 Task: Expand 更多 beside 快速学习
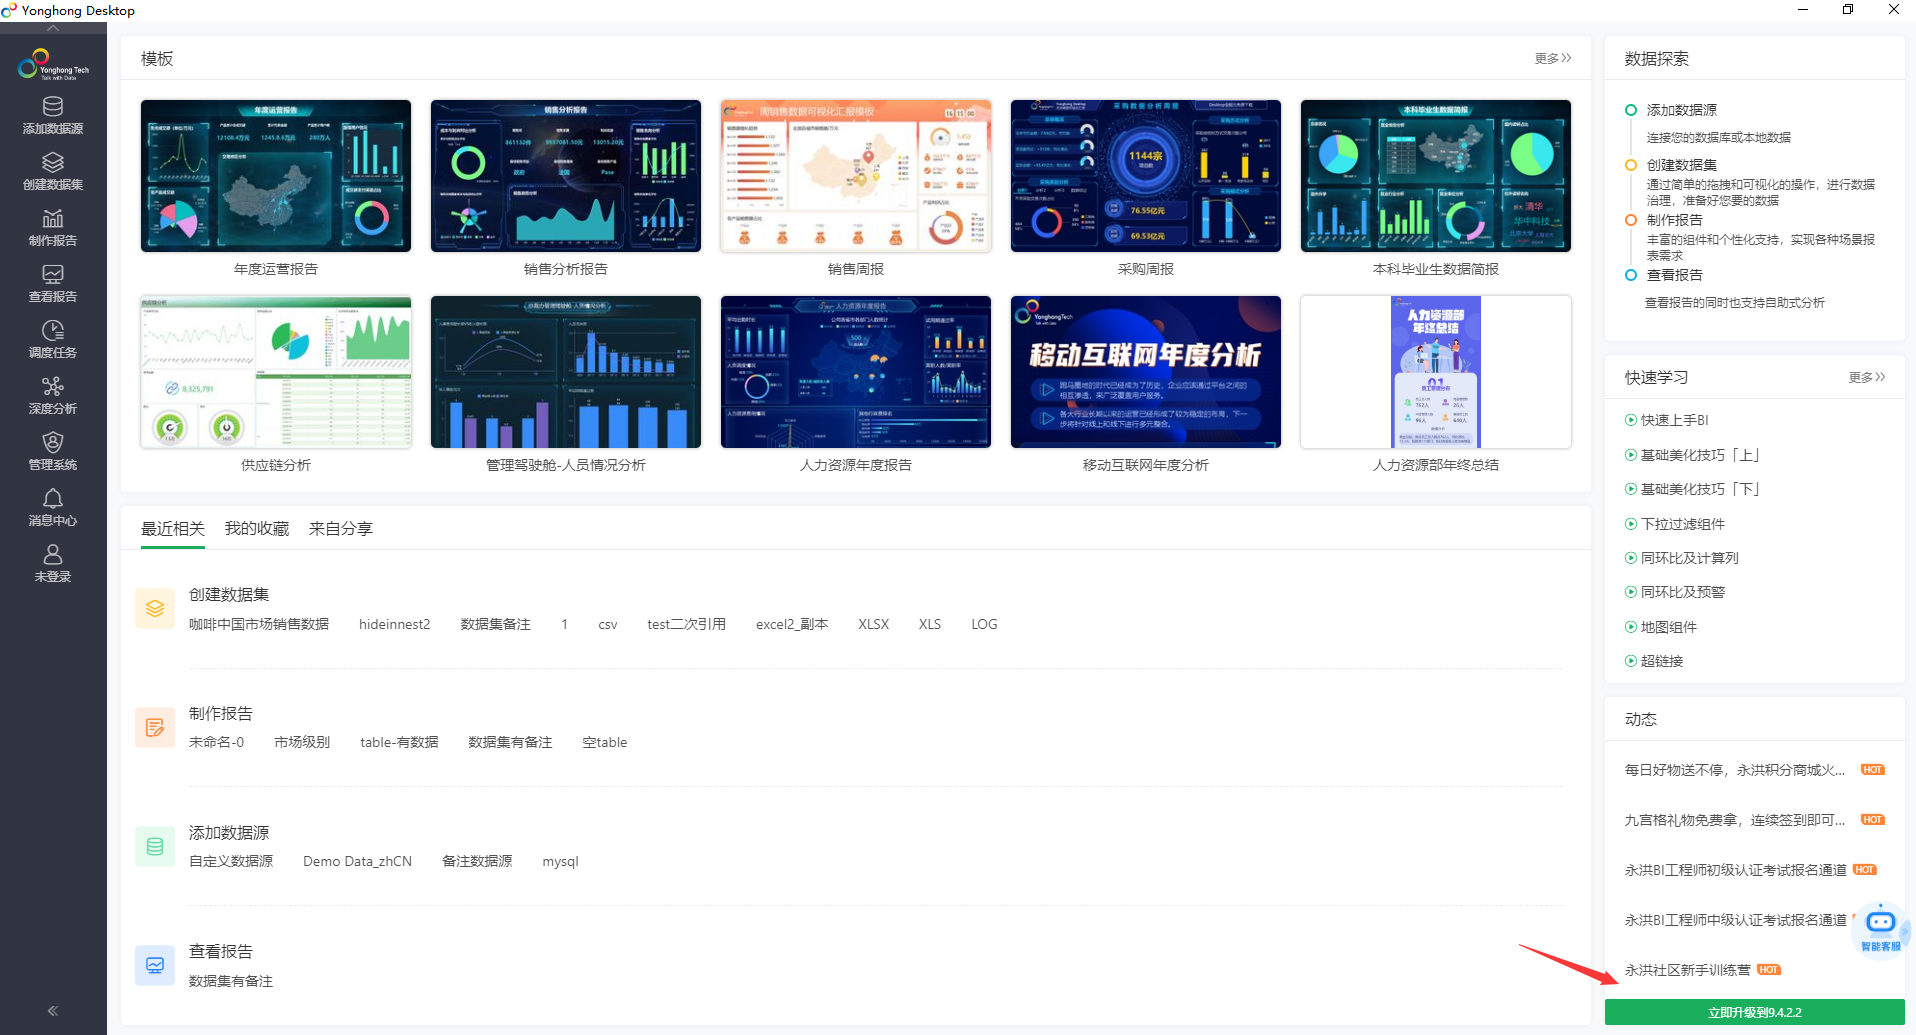tap(1866, 377)
